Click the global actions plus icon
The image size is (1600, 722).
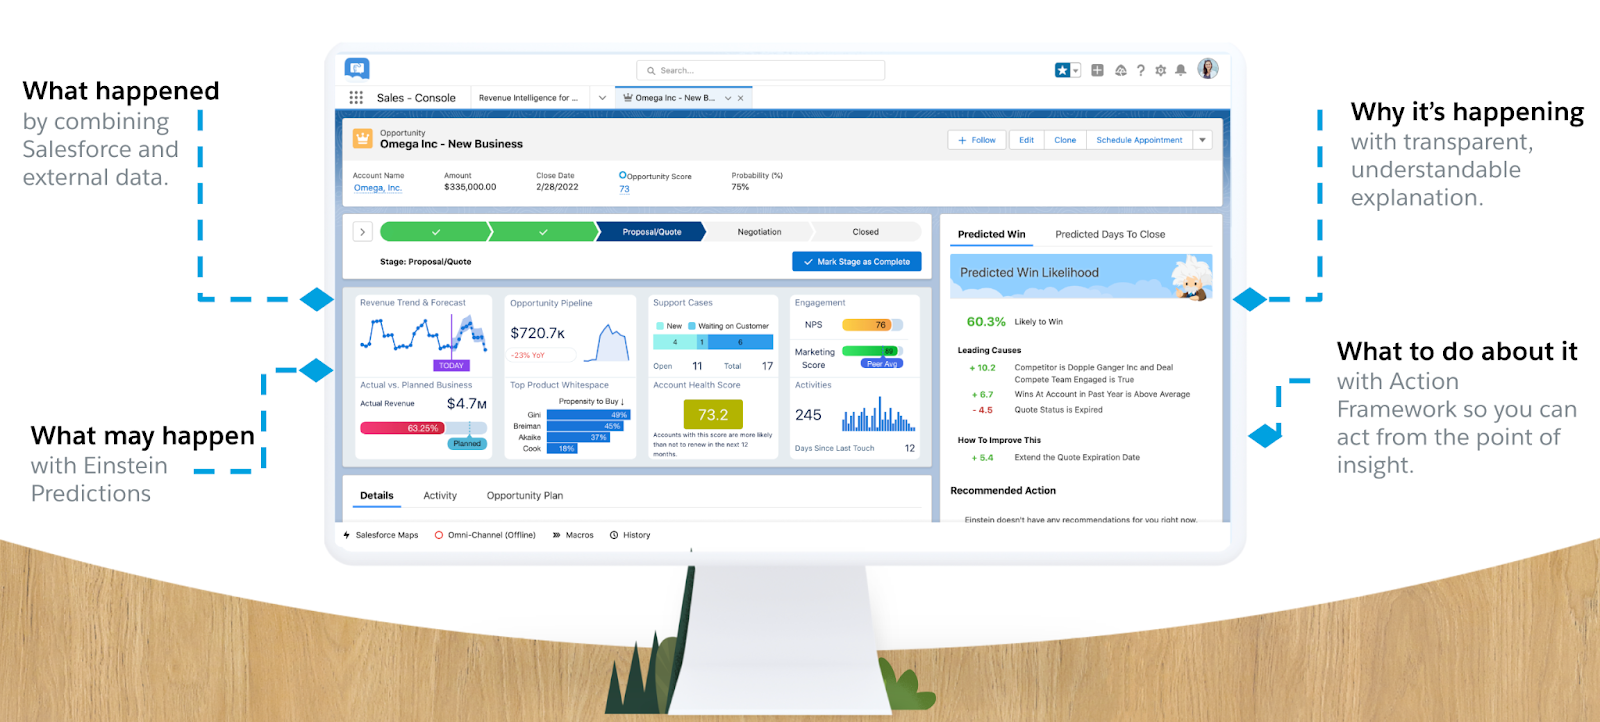[1097, 70]
